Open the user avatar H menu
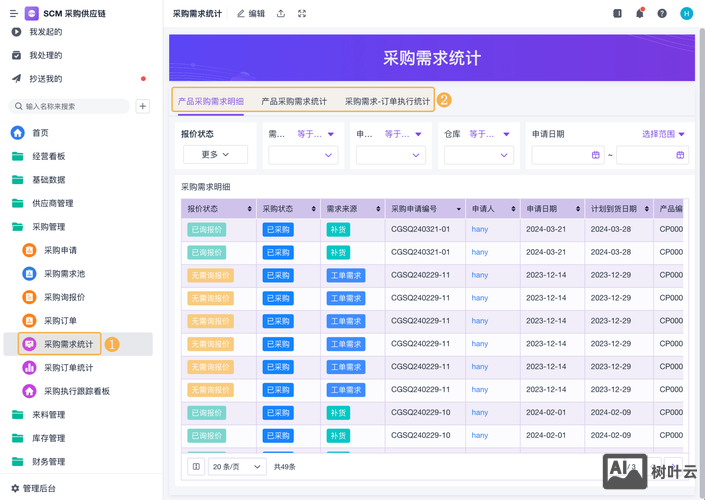The image size is (705, 500). pyautogui.click(x=686, y=13)
